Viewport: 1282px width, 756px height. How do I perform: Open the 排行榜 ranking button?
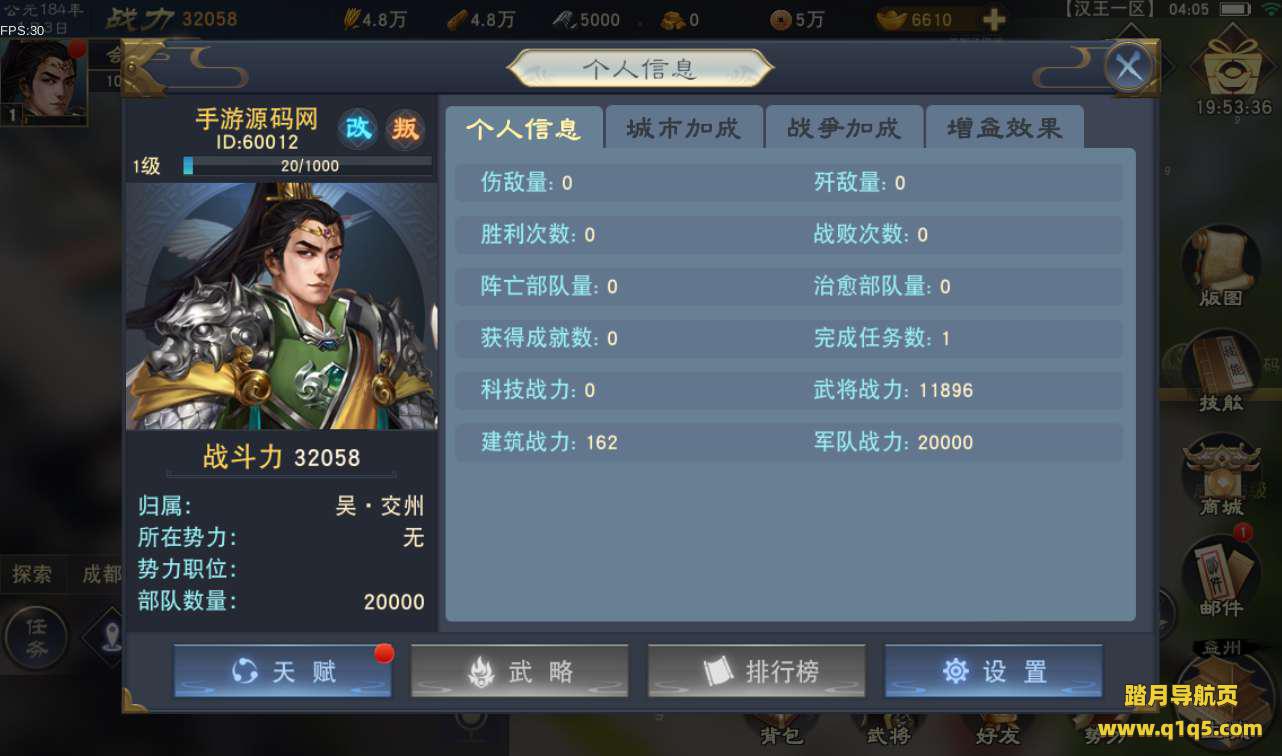click(x=757, y=671)
